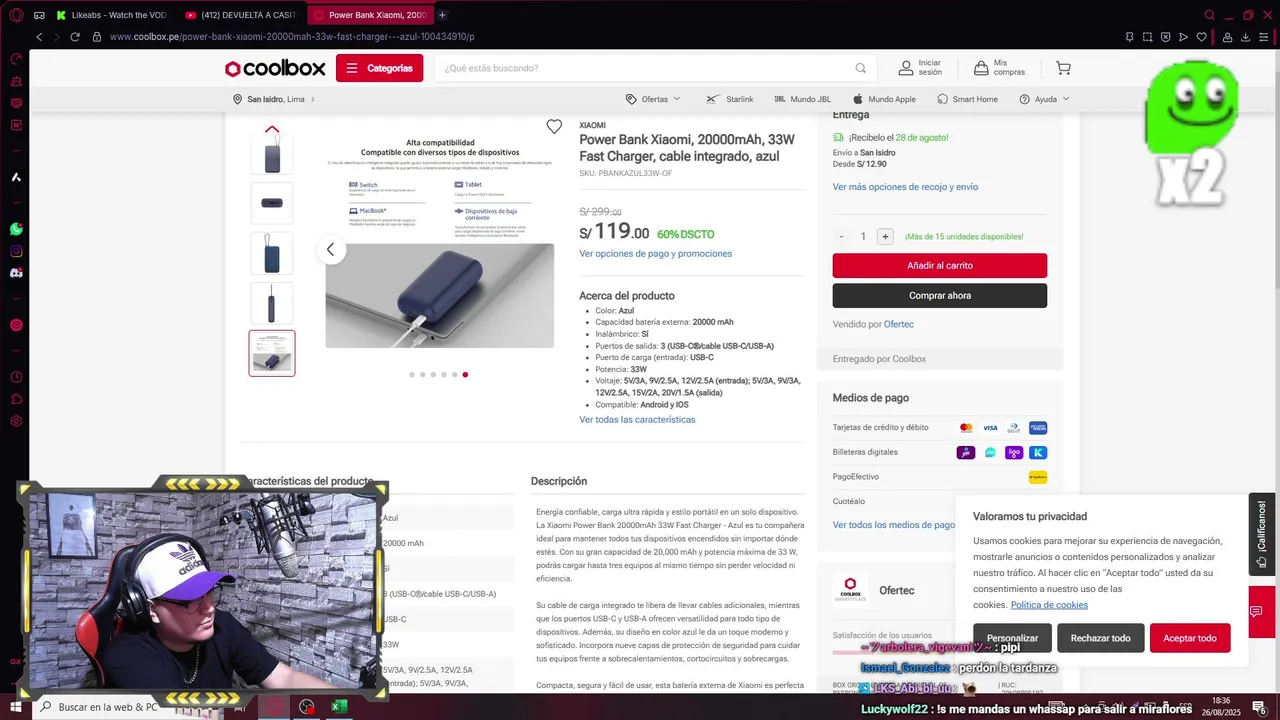
Task: Select second thumbnail showing ports
Action: (272, 203)
